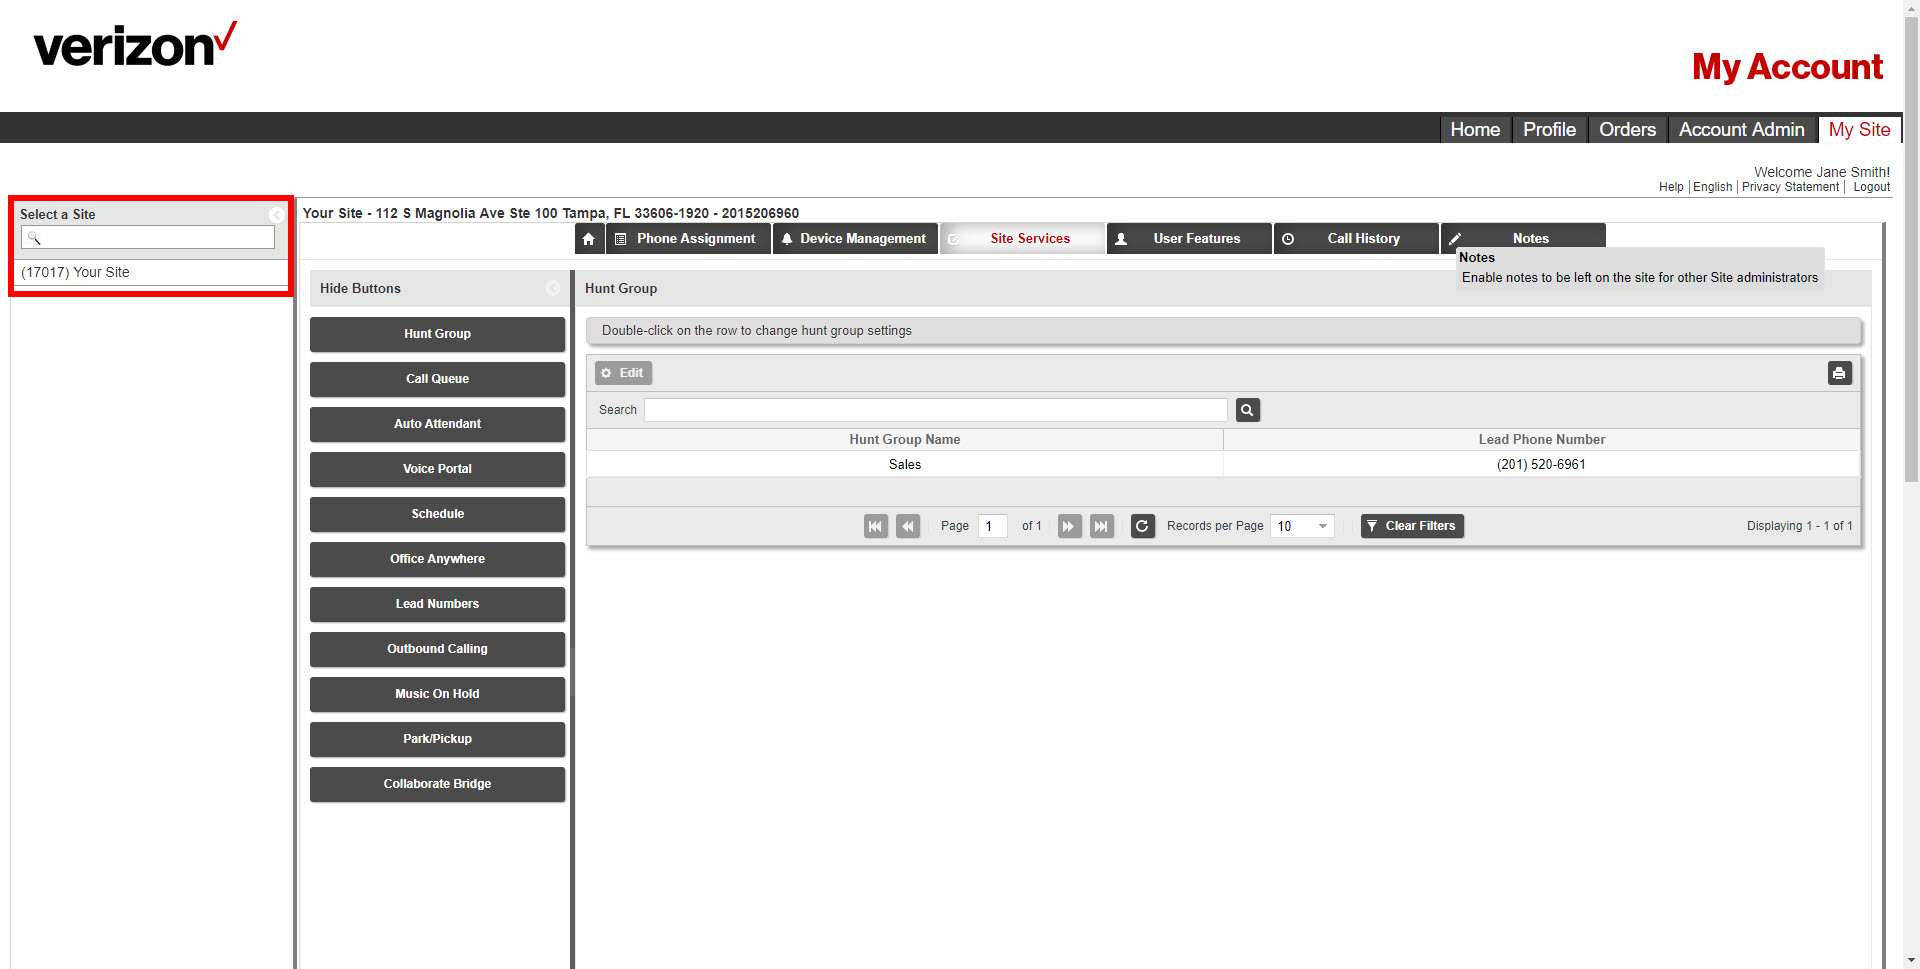Click the Logout link

[x=1871, y=187]
